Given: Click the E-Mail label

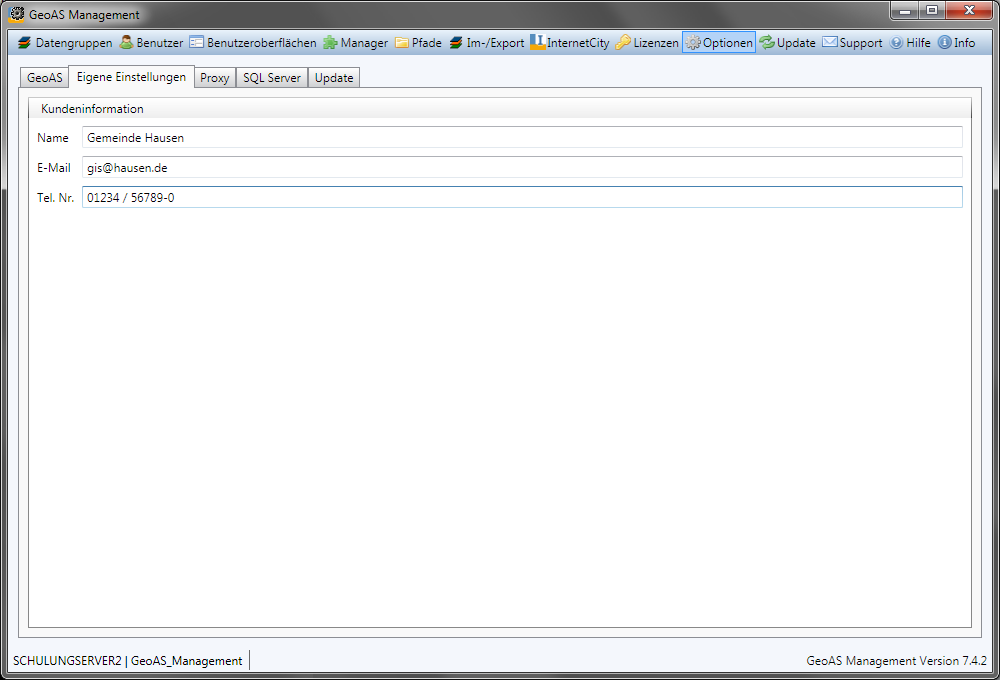Looking at the screenshot, I should pos(54,168).
